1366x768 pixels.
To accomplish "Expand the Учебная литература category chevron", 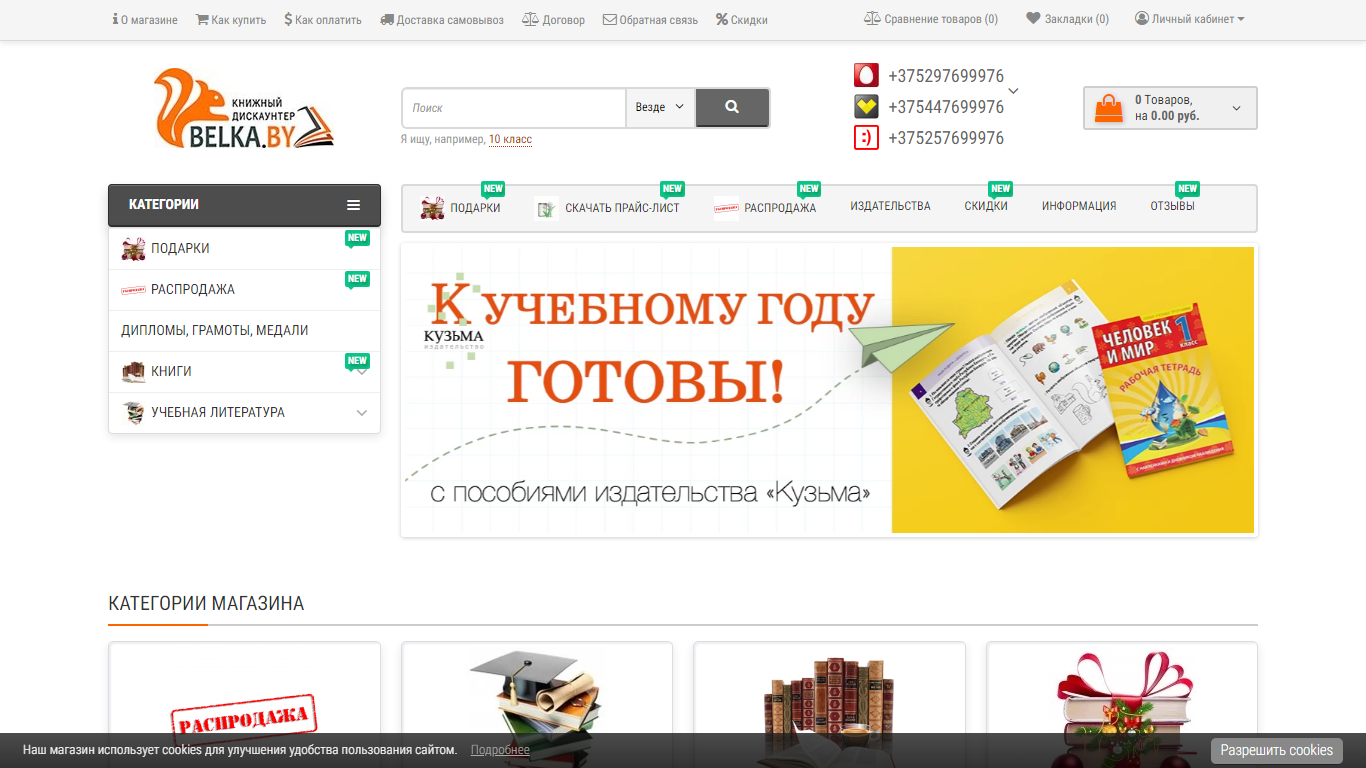I will (362, 413).
